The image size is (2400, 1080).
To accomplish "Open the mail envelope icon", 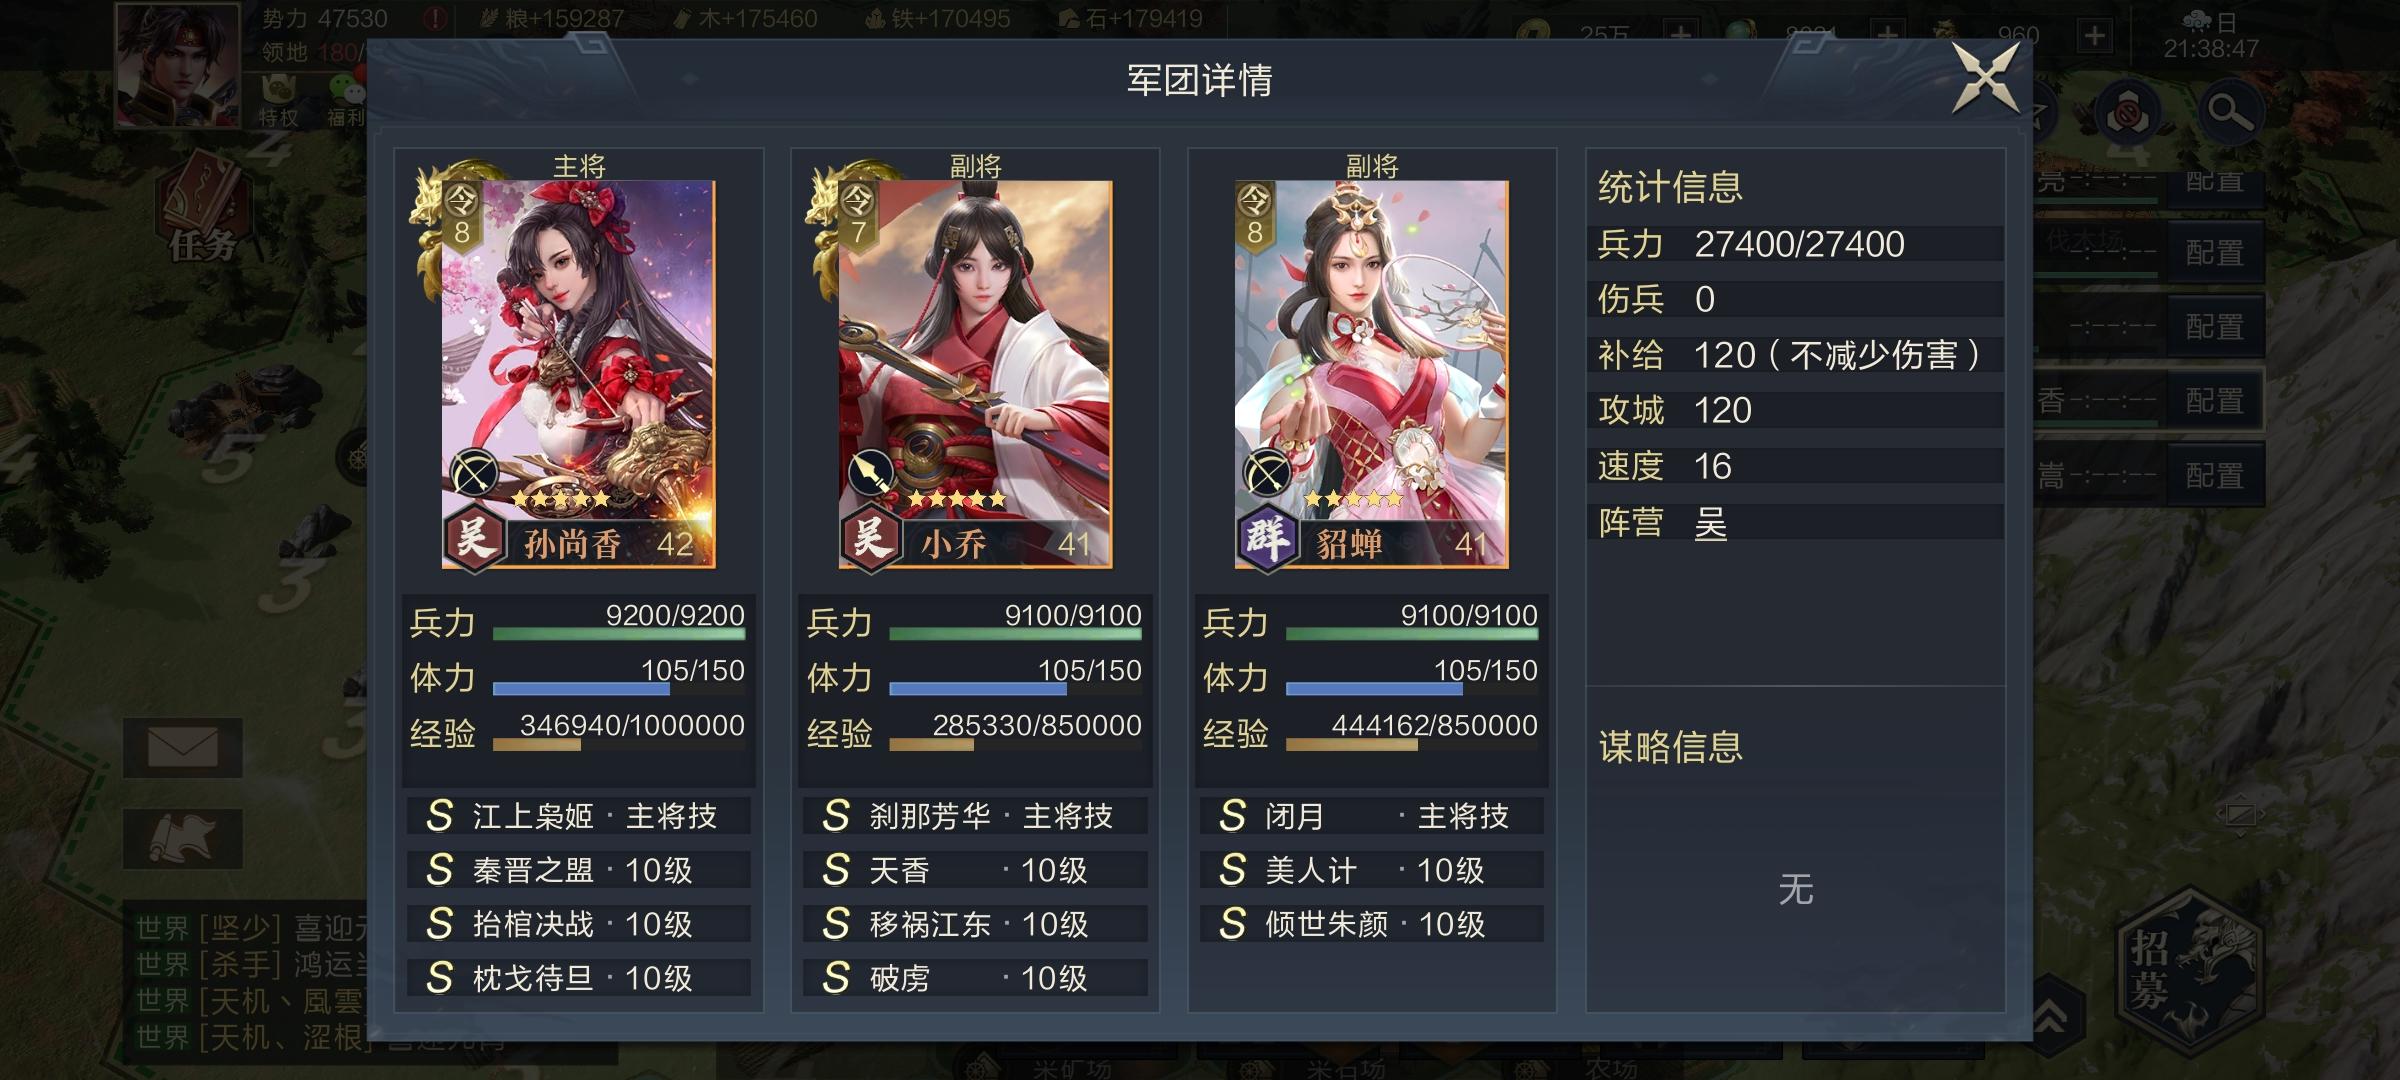I will pos(183,747).
